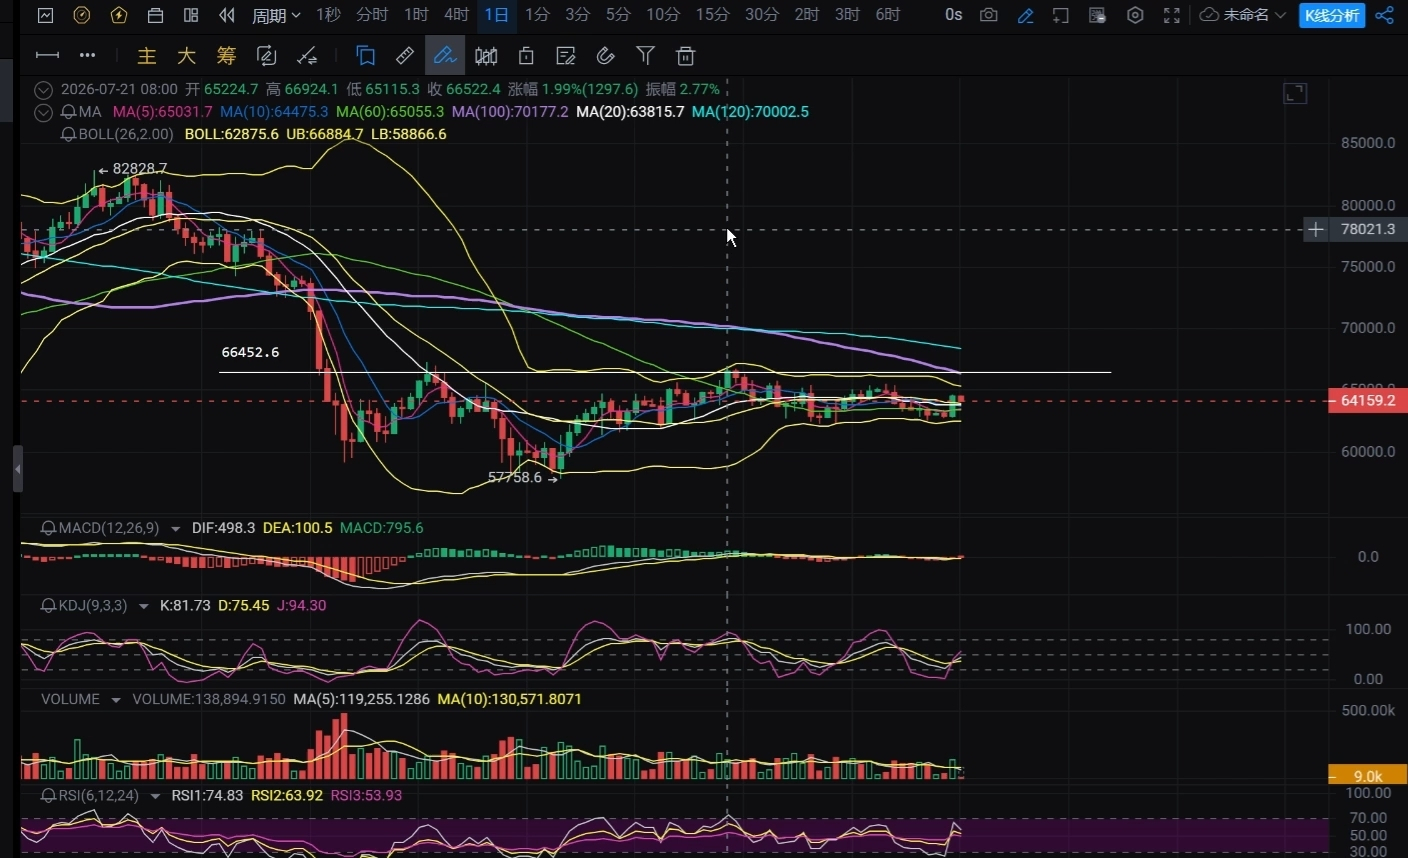1408x858 pixels.
Task: Click the image-remove icon in top bar
Action: 1097,15
